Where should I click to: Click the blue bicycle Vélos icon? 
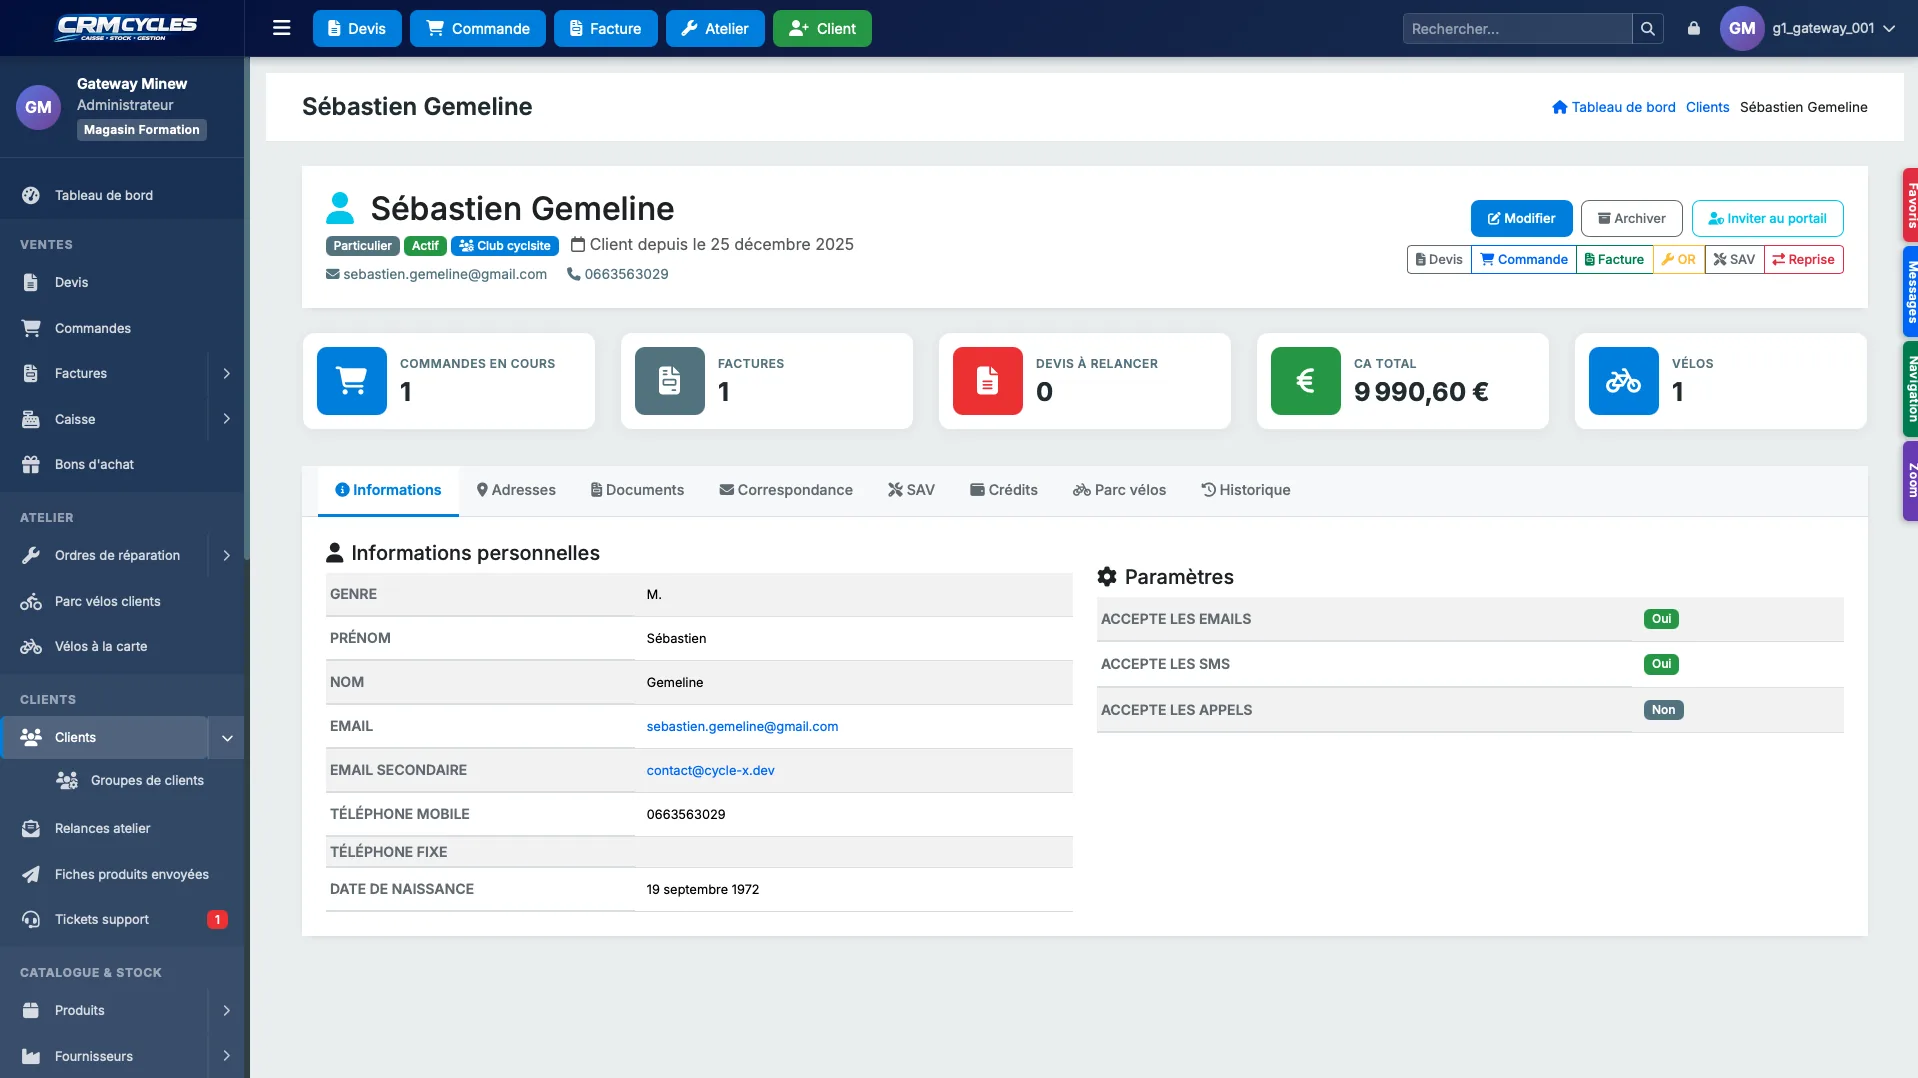coord(1624,381)
